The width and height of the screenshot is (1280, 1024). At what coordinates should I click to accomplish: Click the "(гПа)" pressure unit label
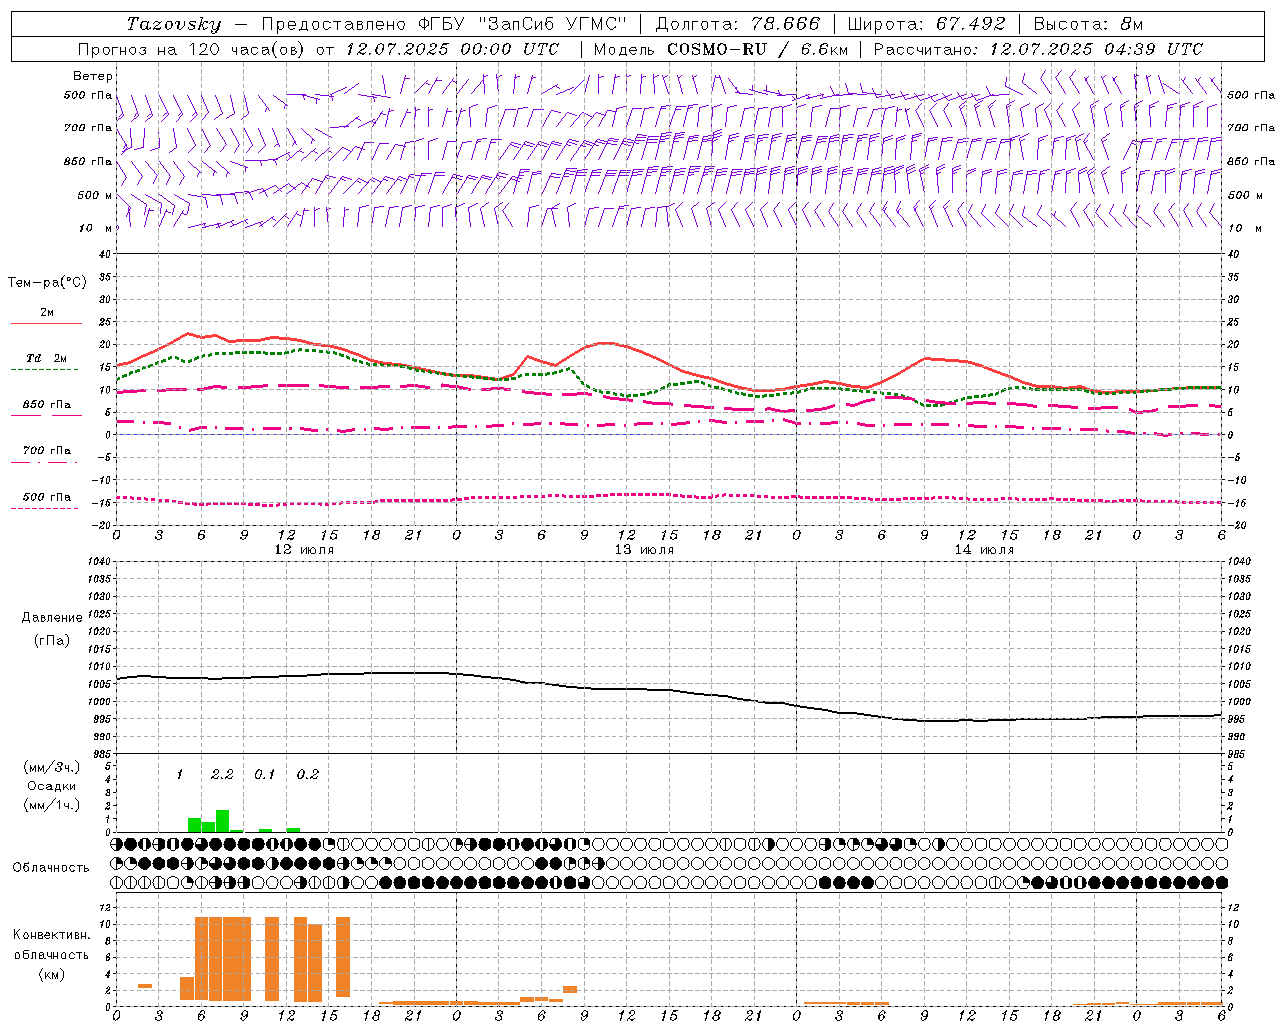52,640
